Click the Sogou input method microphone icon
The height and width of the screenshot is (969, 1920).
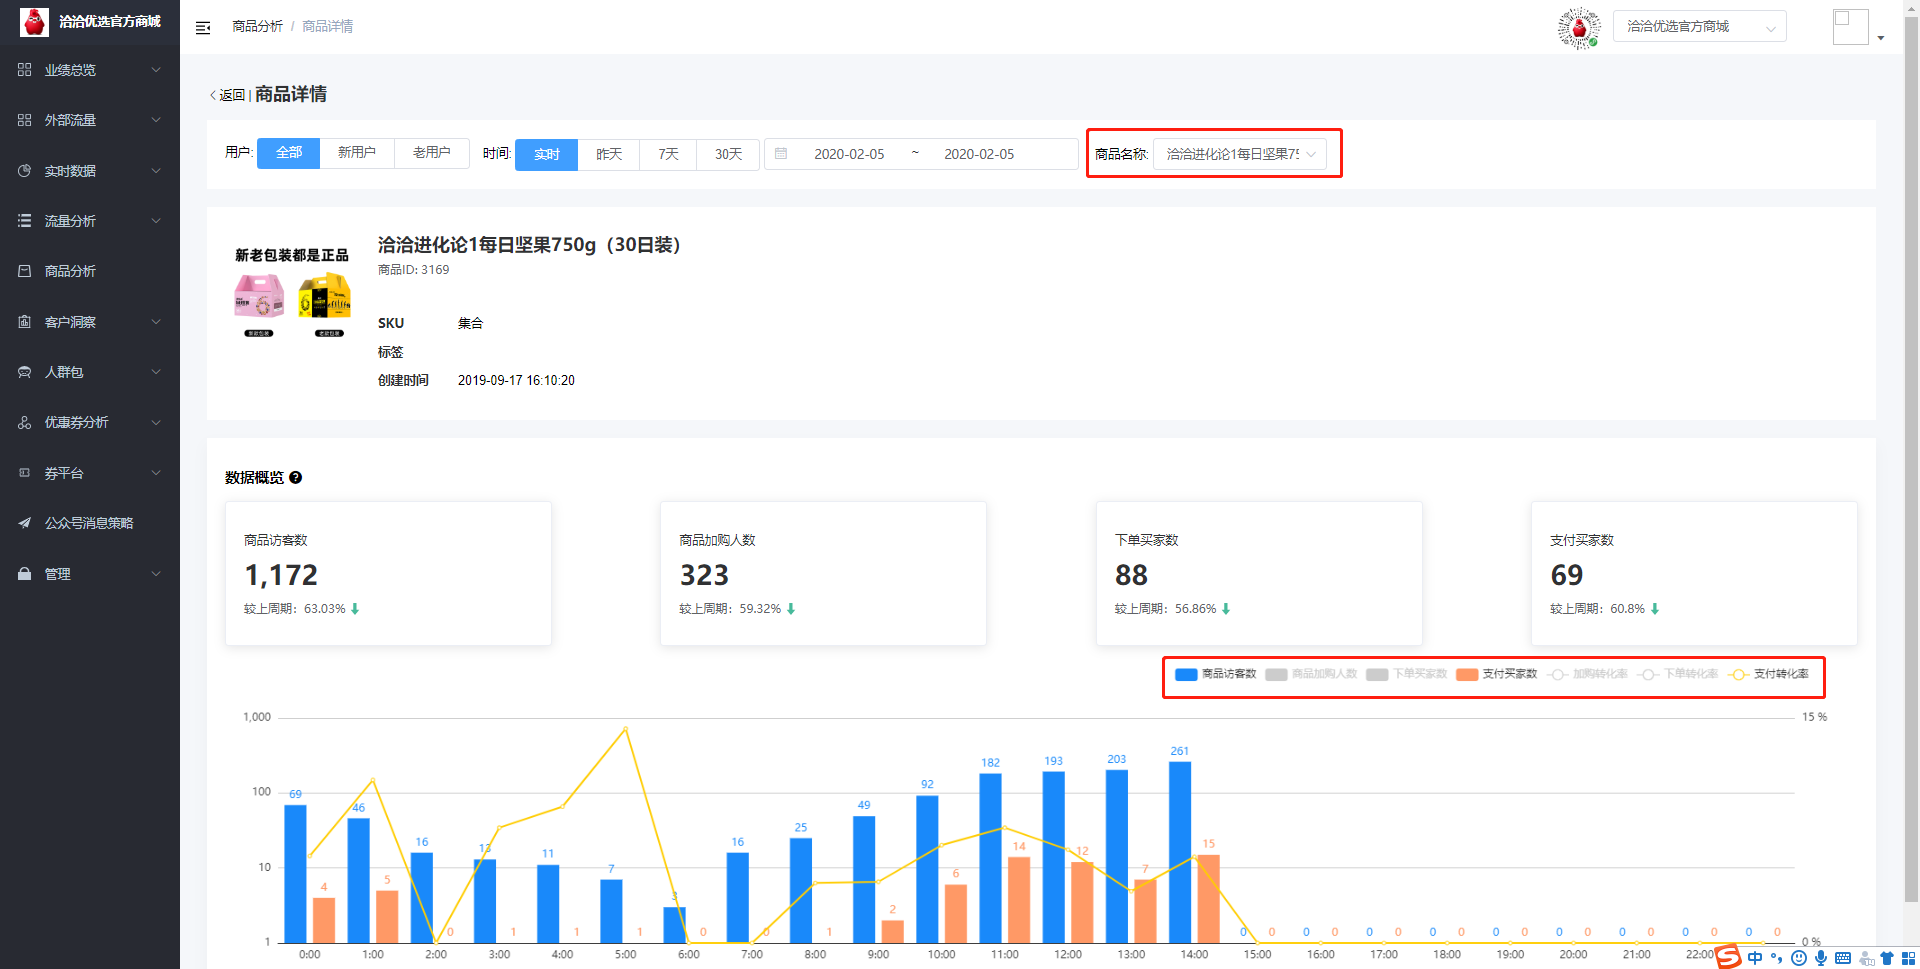[x=1821, y=958]
